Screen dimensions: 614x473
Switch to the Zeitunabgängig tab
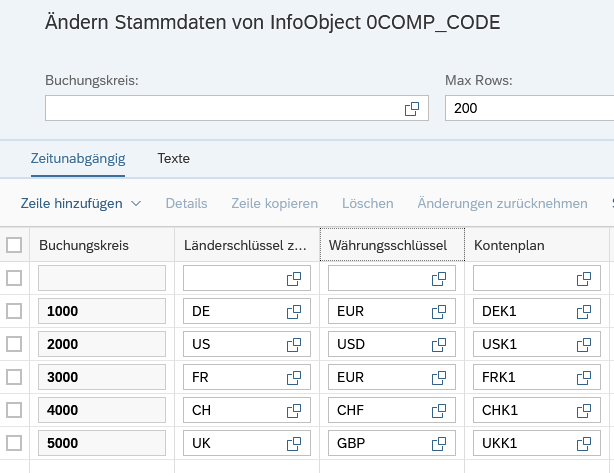78,159
